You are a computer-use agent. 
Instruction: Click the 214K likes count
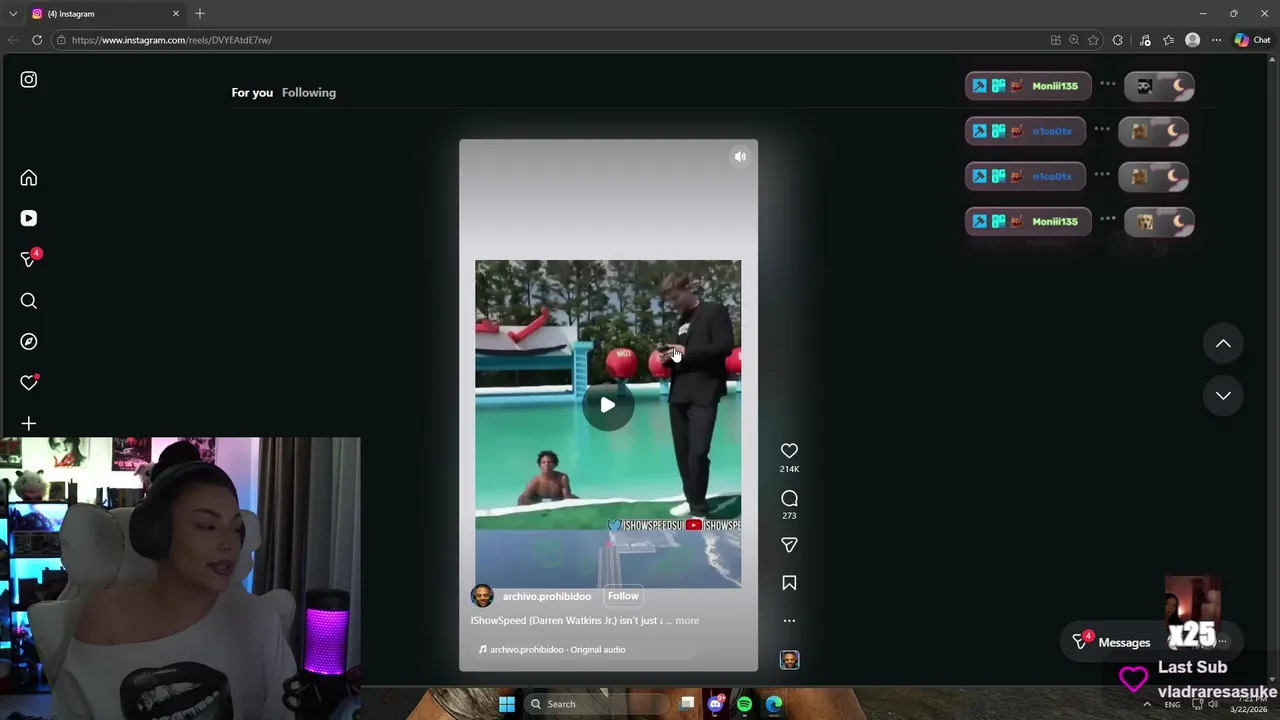tap(789, 469)
